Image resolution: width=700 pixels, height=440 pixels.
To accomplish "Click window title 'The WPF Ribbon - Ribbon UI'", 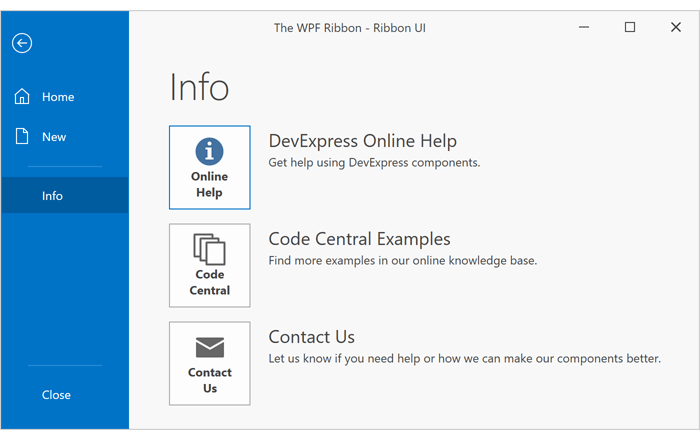I will click(350, 28).
